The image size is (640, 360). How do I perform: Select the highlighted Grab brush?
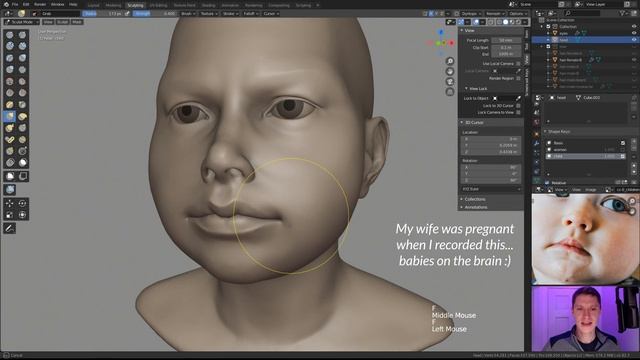click(10, 116)
